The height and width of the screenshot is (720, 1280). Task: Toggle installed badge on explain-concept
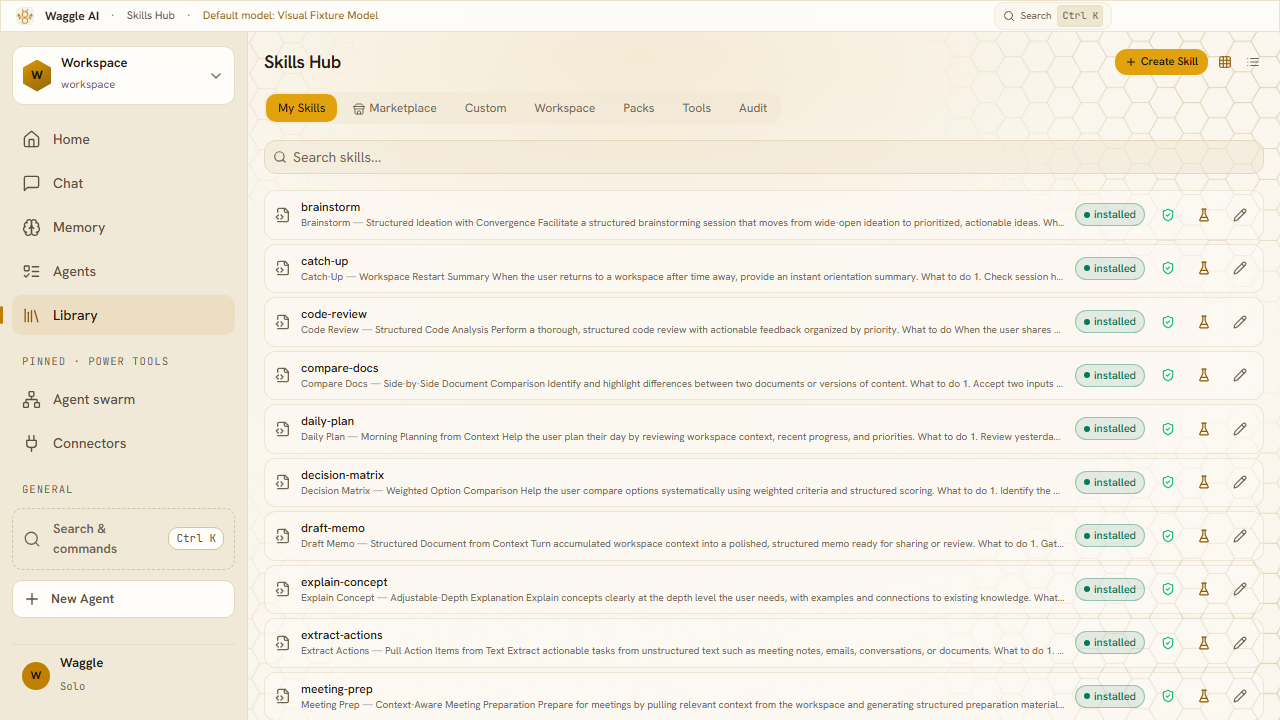point(1110,589)
